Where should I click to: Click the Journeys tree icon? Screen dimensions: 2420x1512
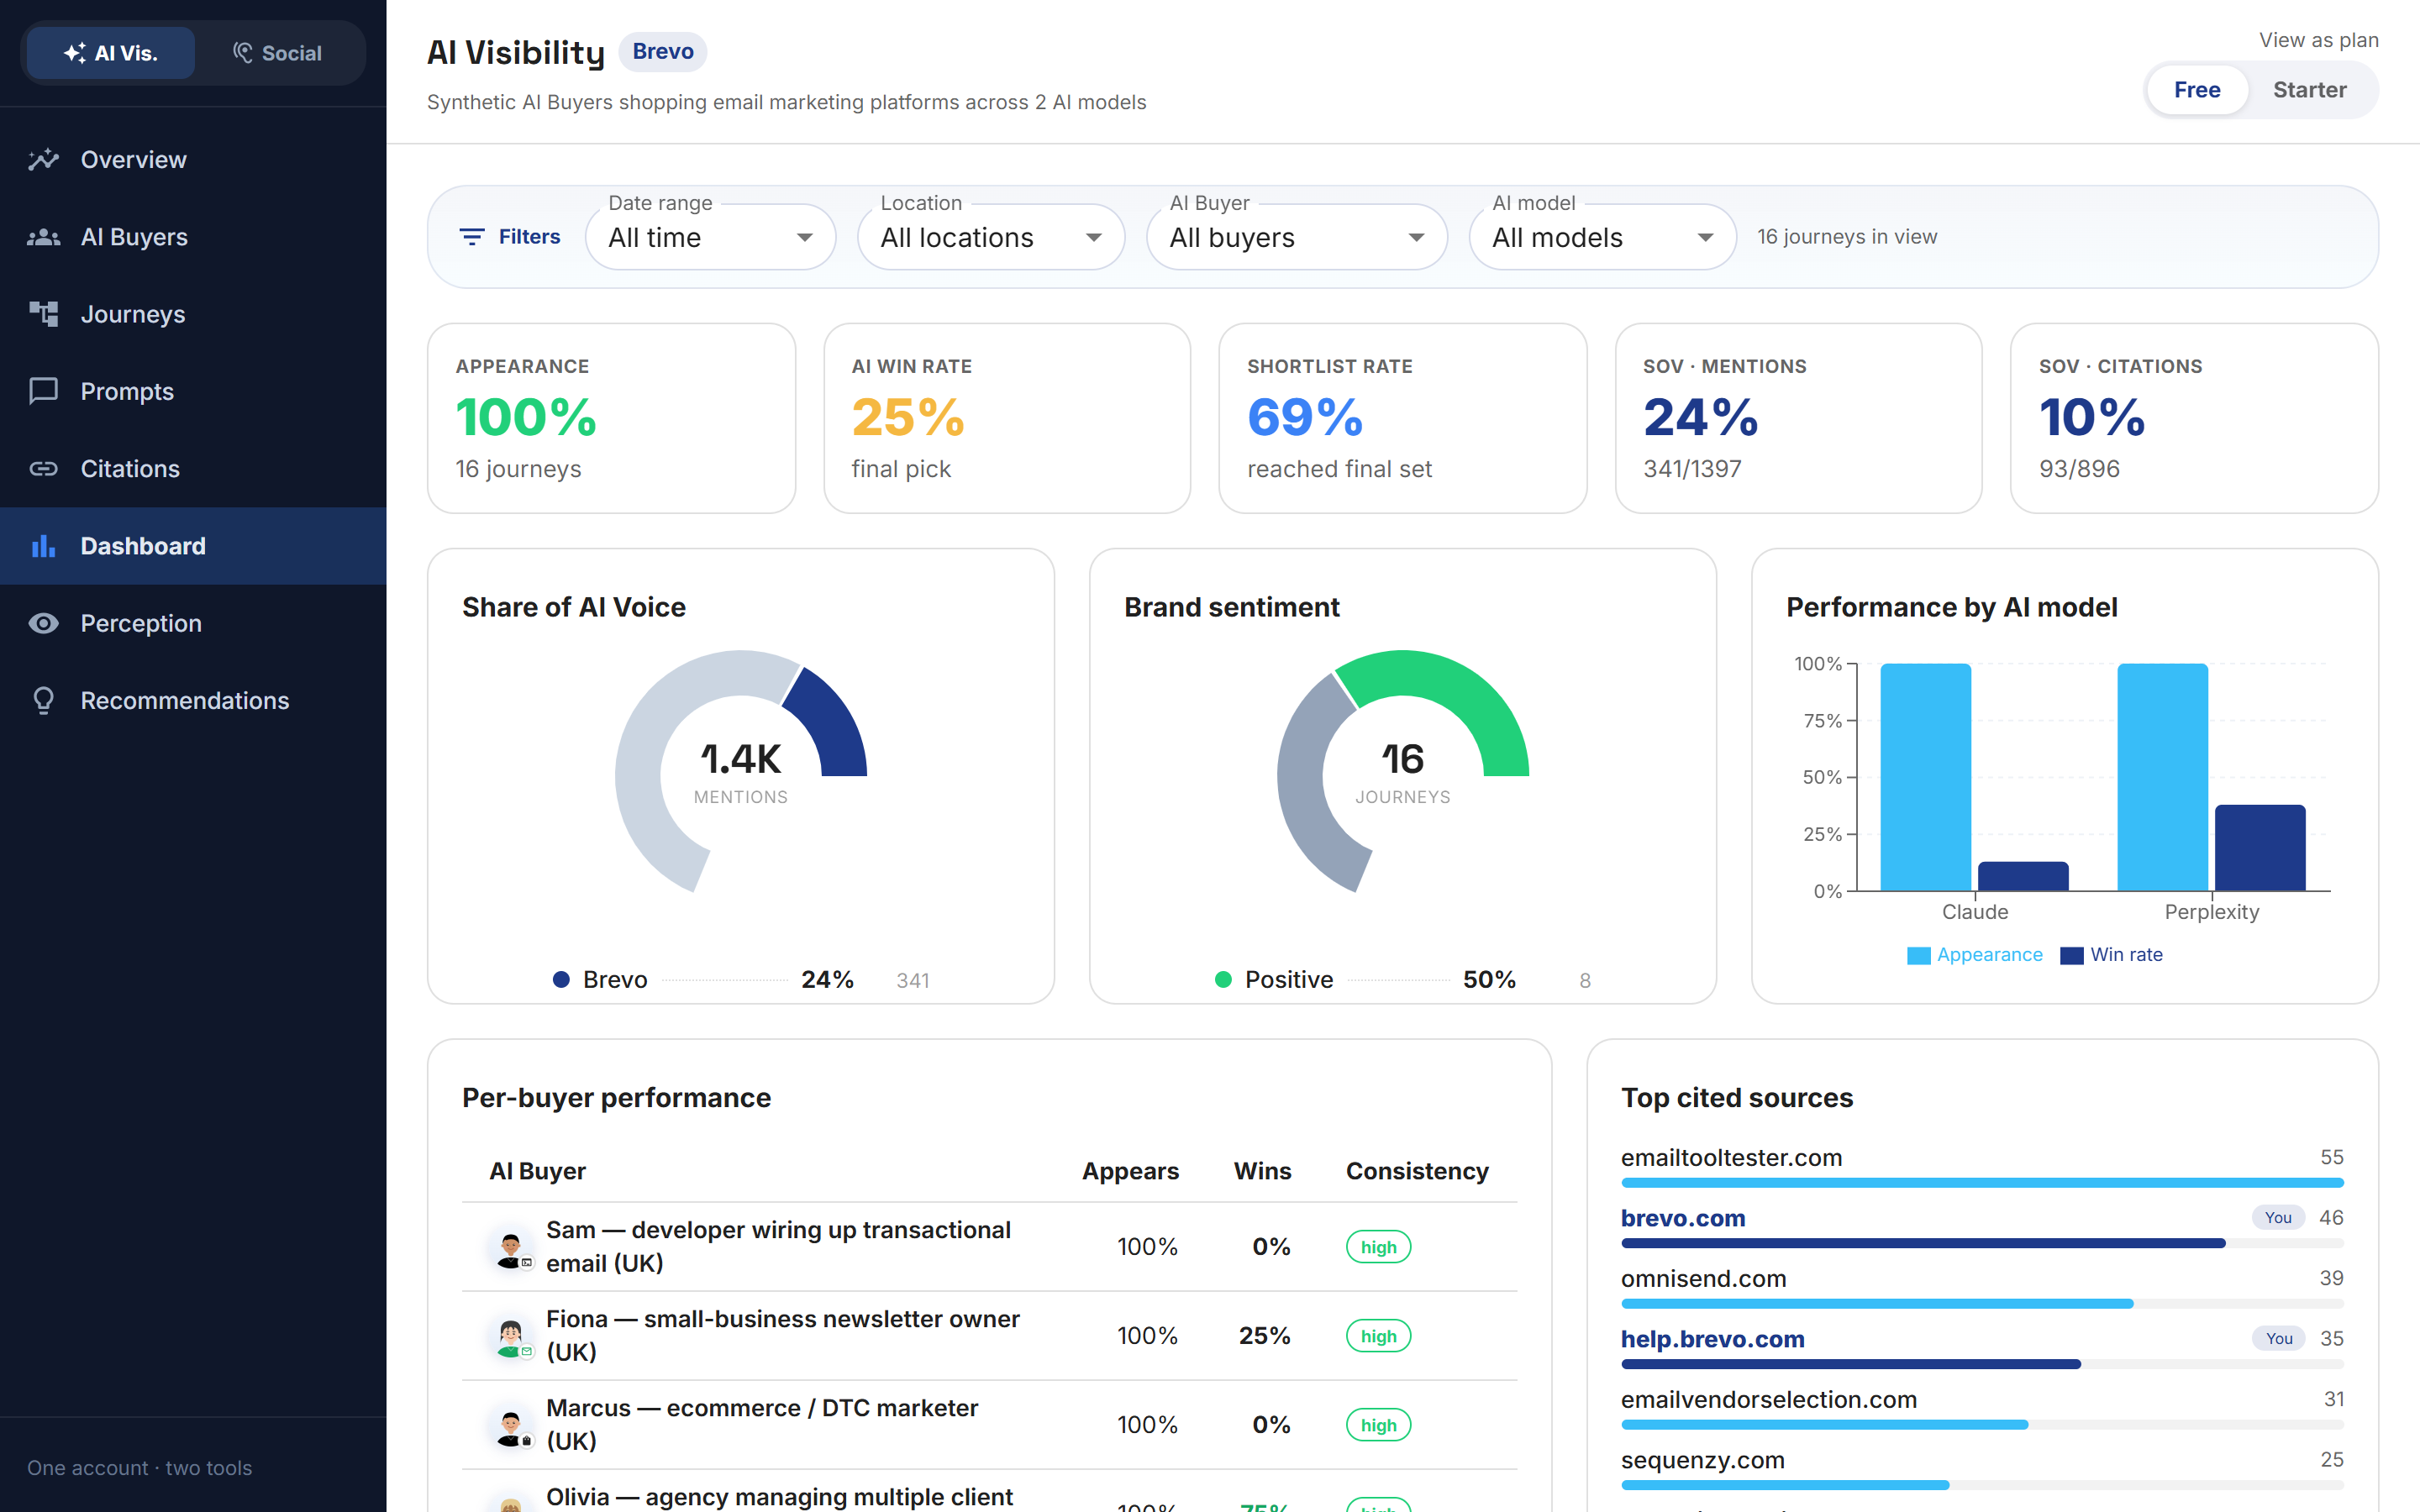tap(43, 314)
